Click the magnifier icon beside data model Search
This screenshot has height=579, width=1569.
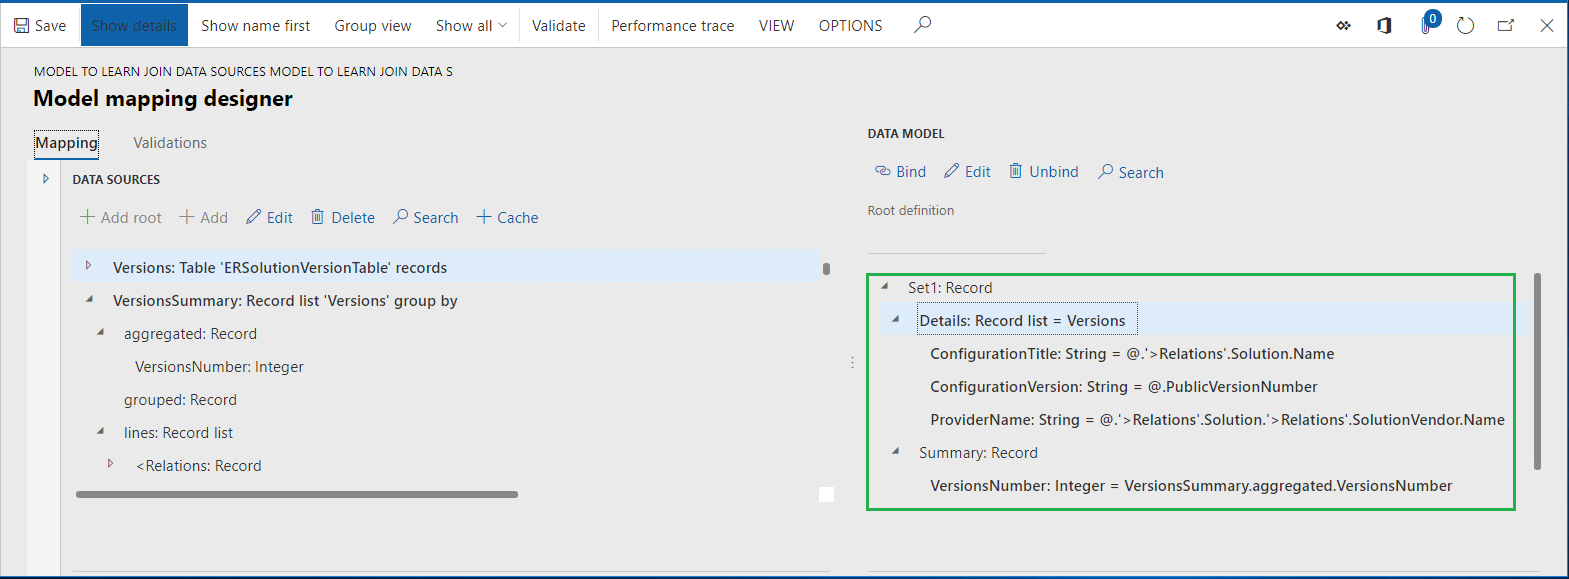(1106, 171)
